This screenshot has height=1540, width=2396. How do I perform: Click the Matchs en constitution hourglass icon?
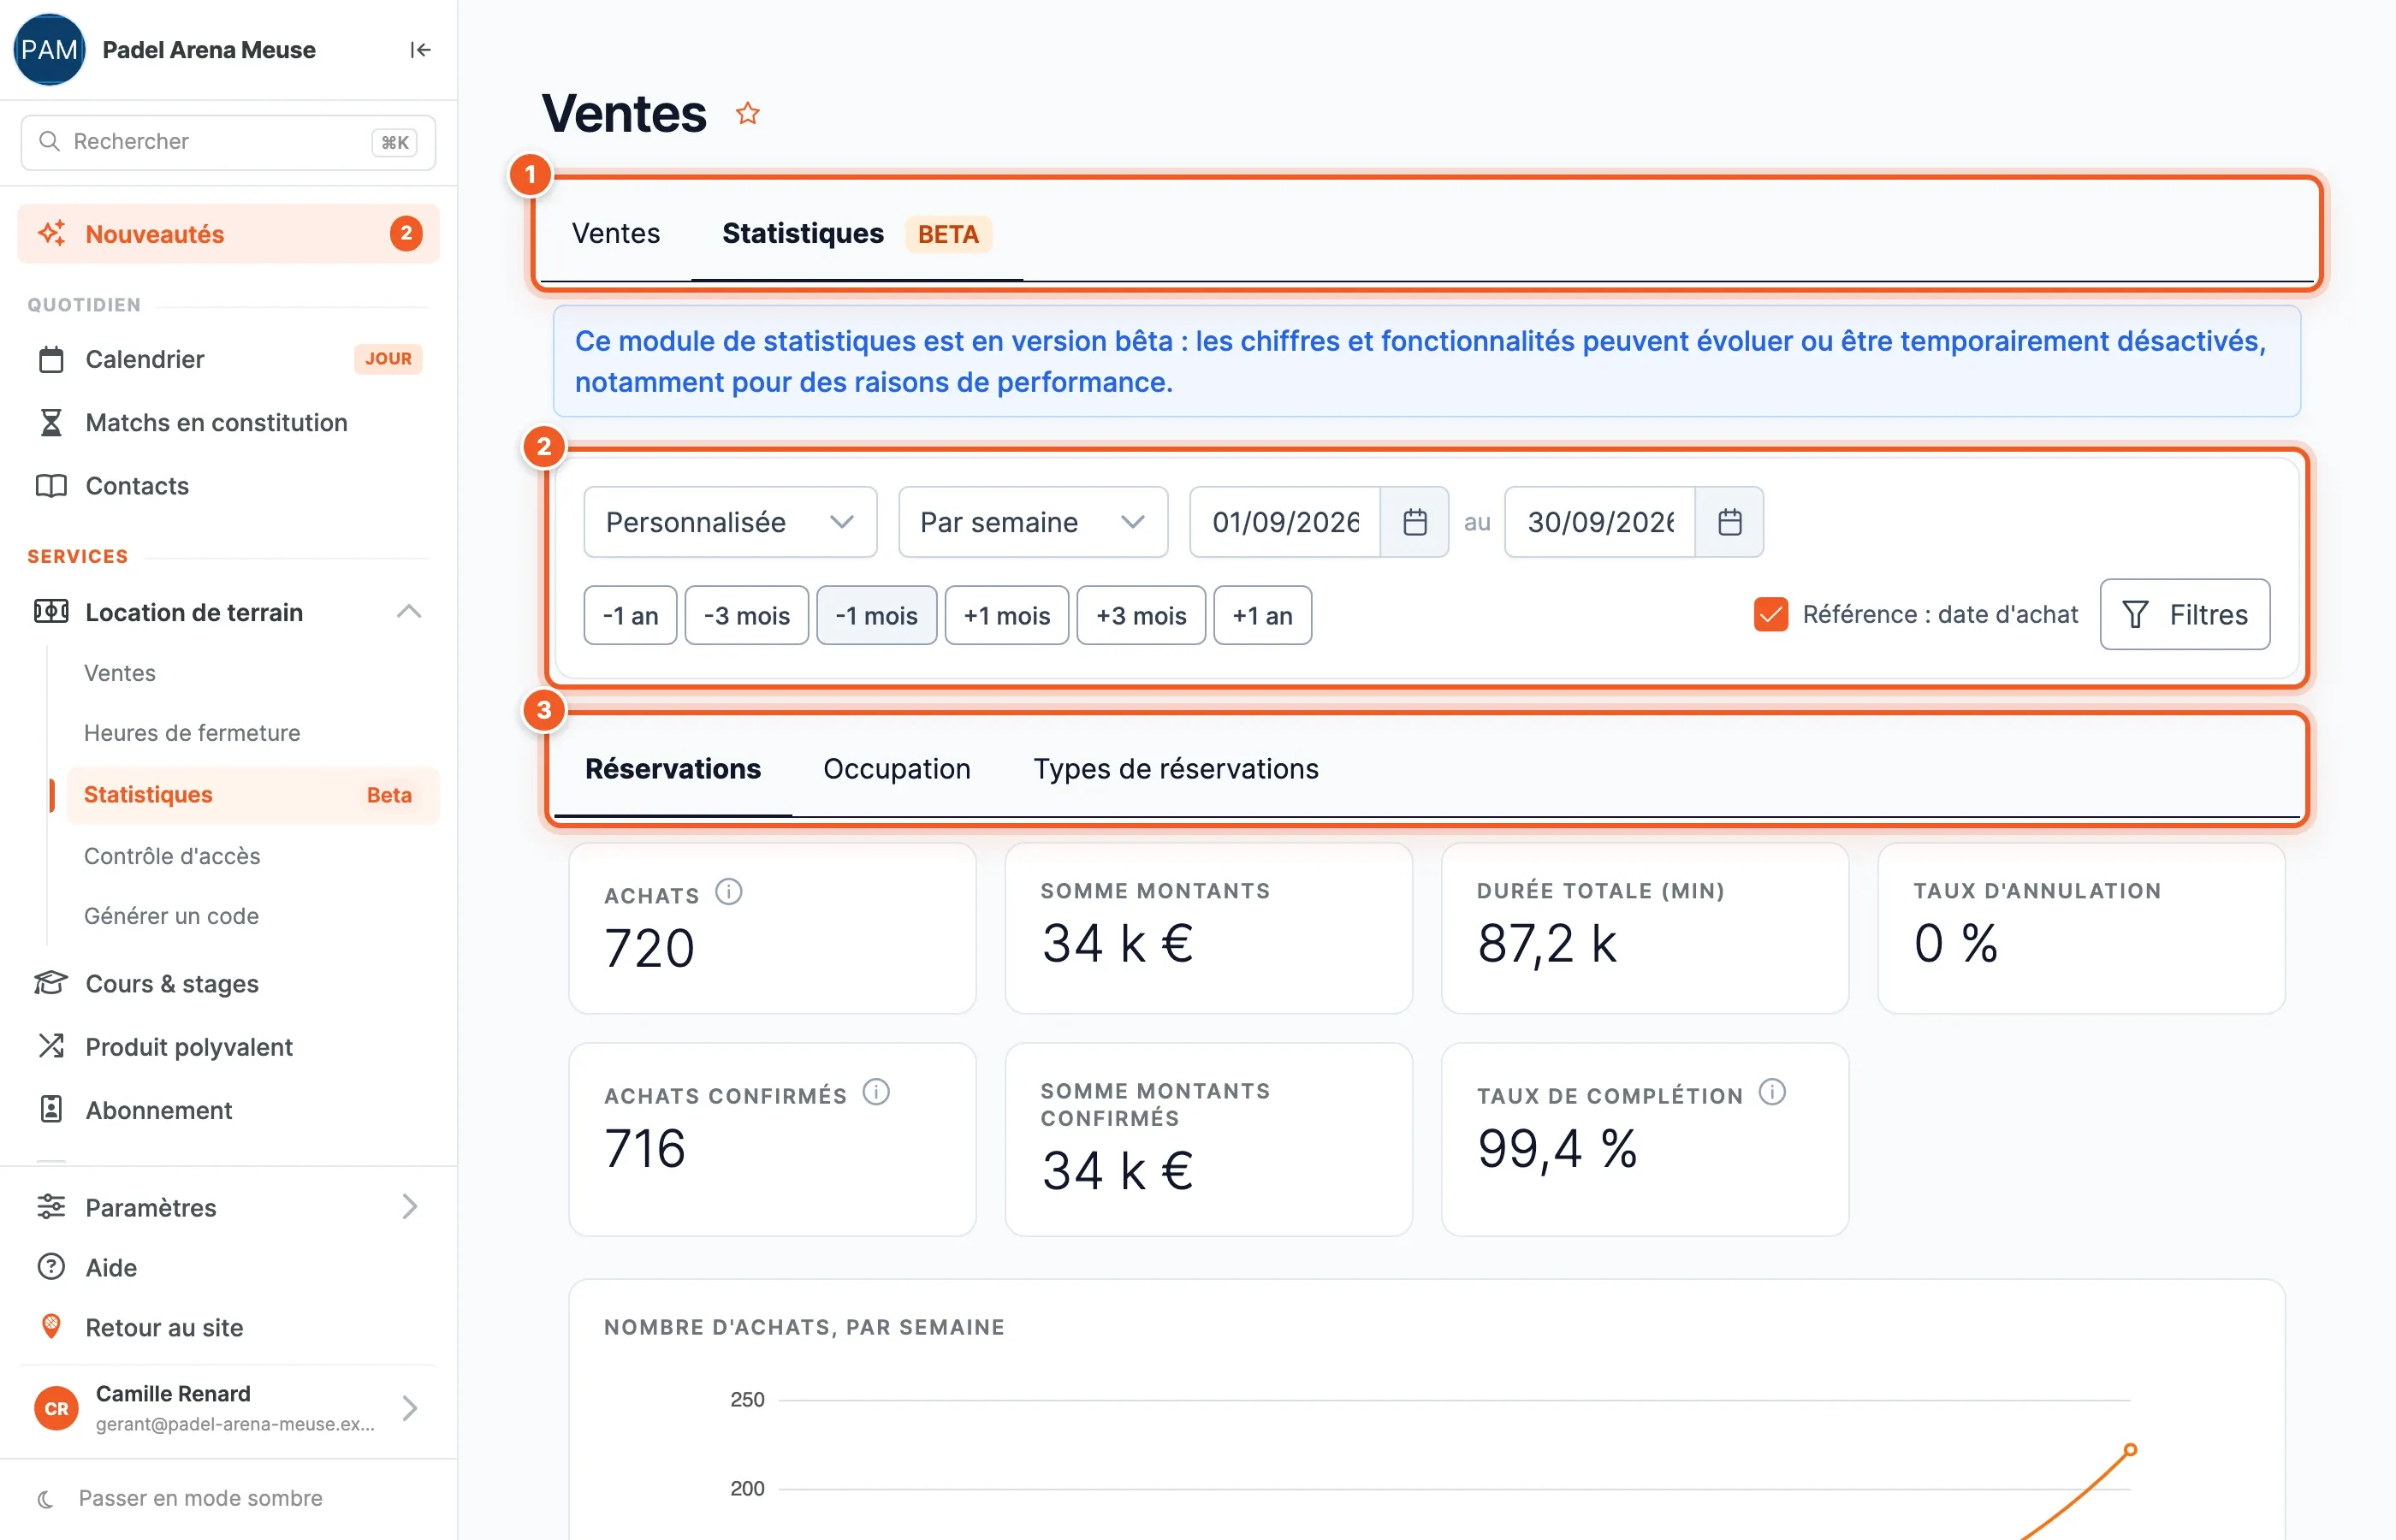[51, 423]
